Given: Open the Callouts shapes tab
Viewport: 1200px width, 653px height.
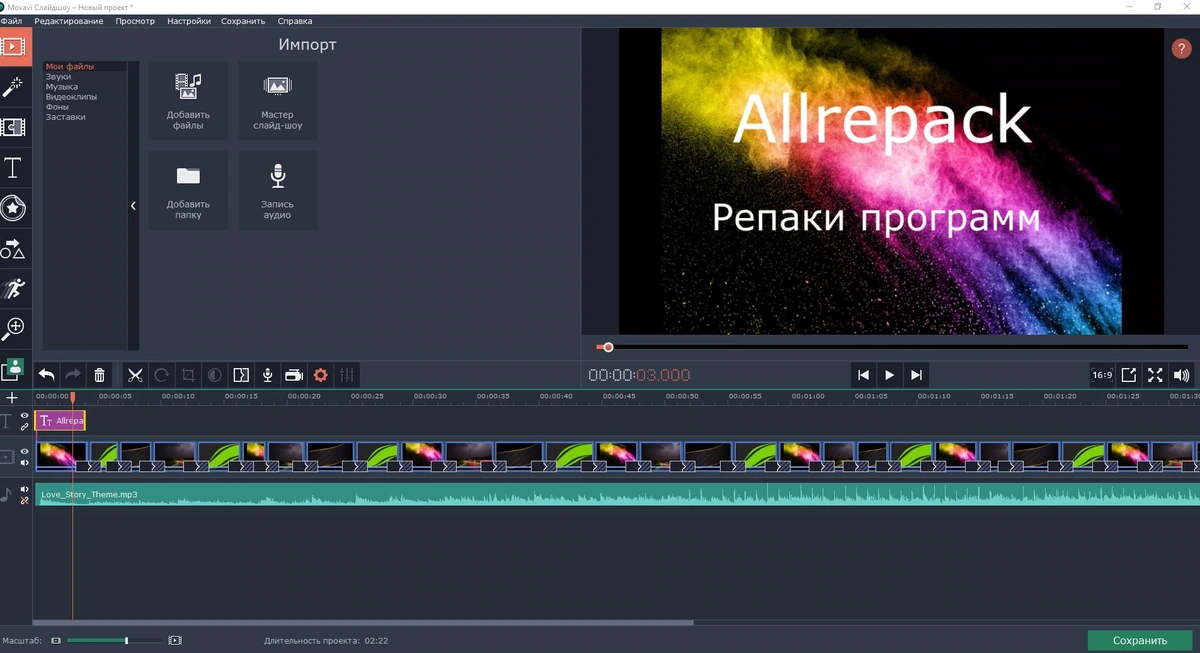Looking at the screenshot, I should [14, 247].
